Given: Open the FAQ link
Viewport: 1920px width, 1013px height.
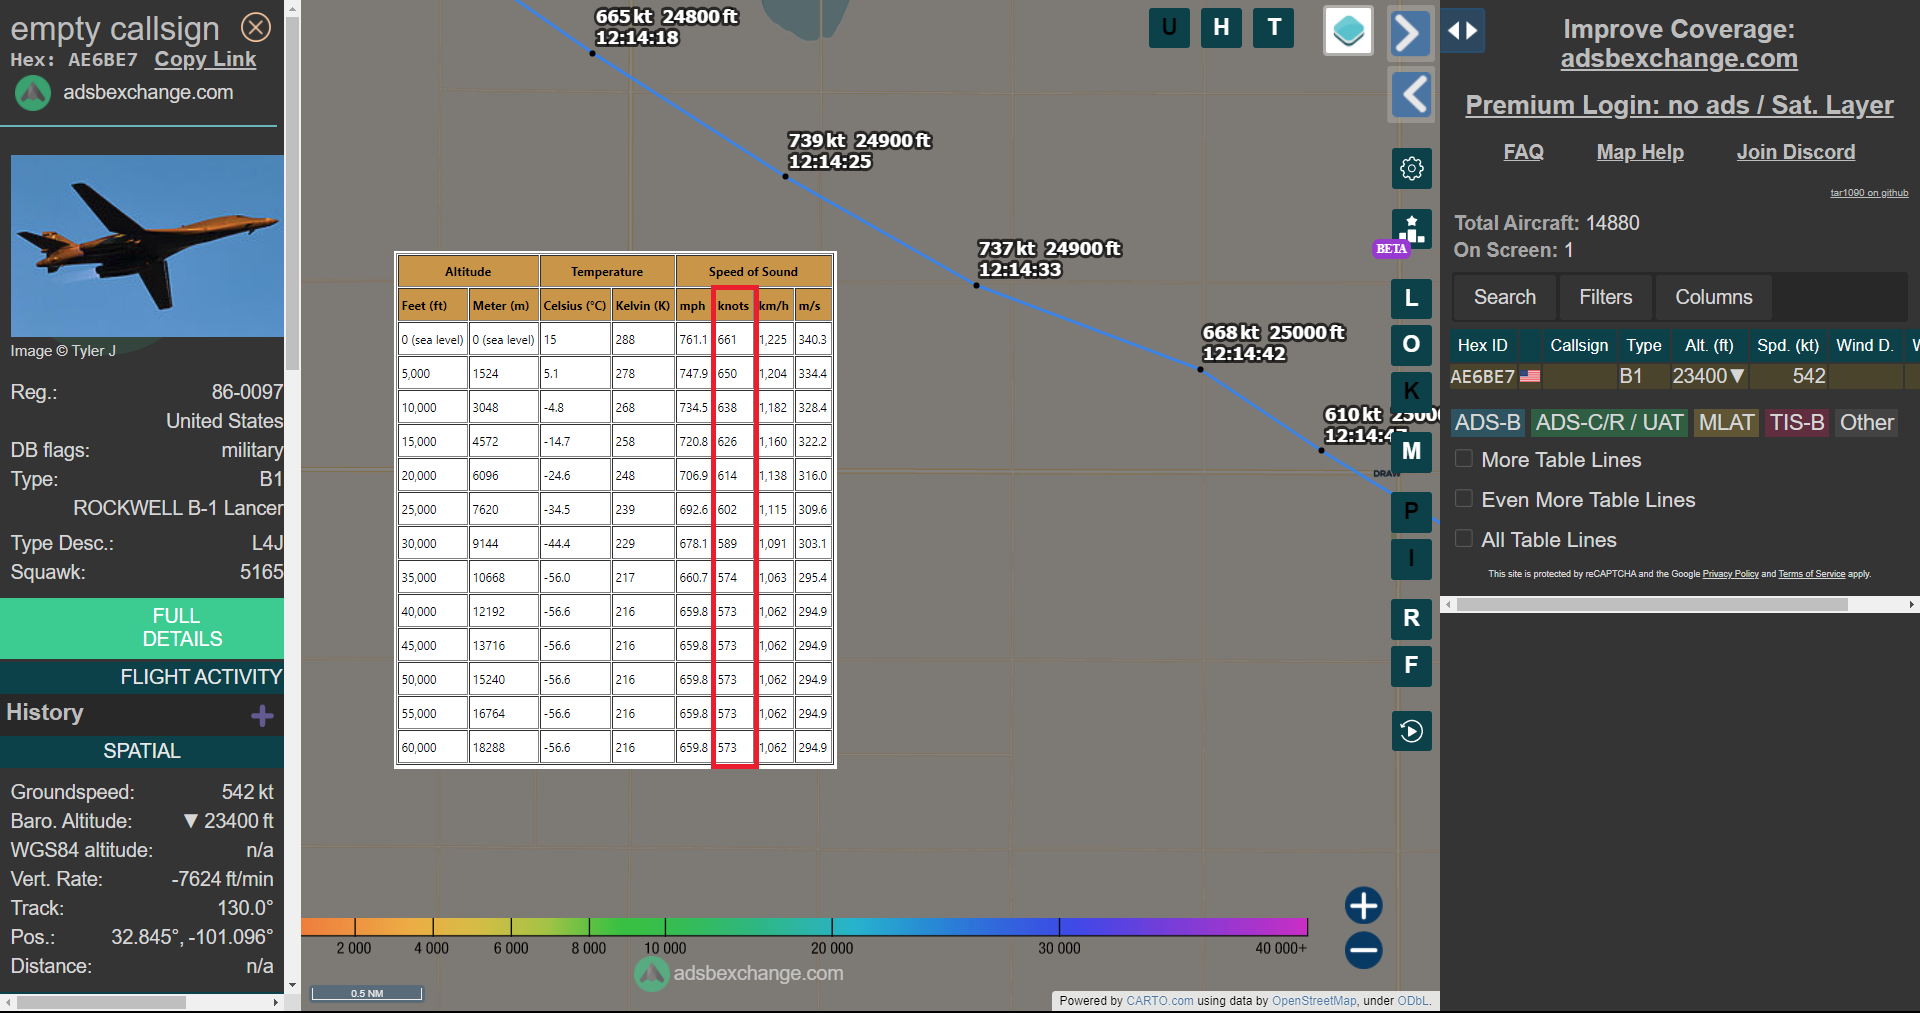Looking at the screenshot, I should coord(1523,152).
